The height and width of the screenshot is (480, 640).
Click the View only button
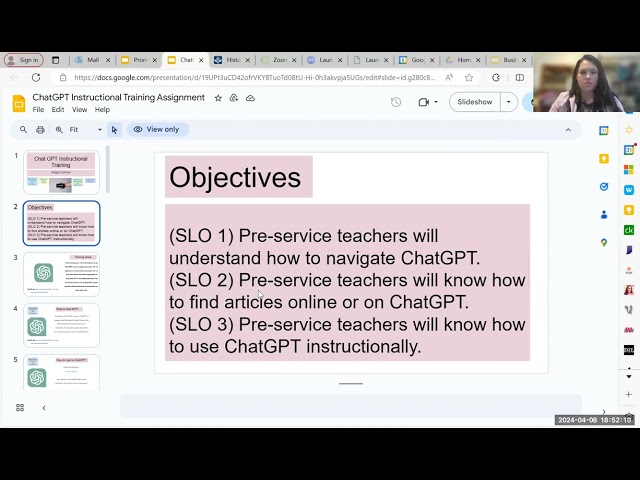tap(157, 129)
